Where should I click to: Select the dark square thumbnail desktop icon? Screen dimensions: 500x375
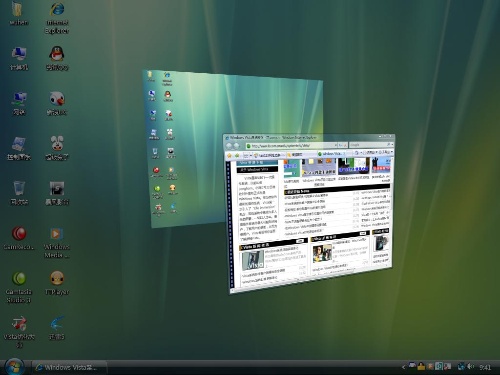57,193
